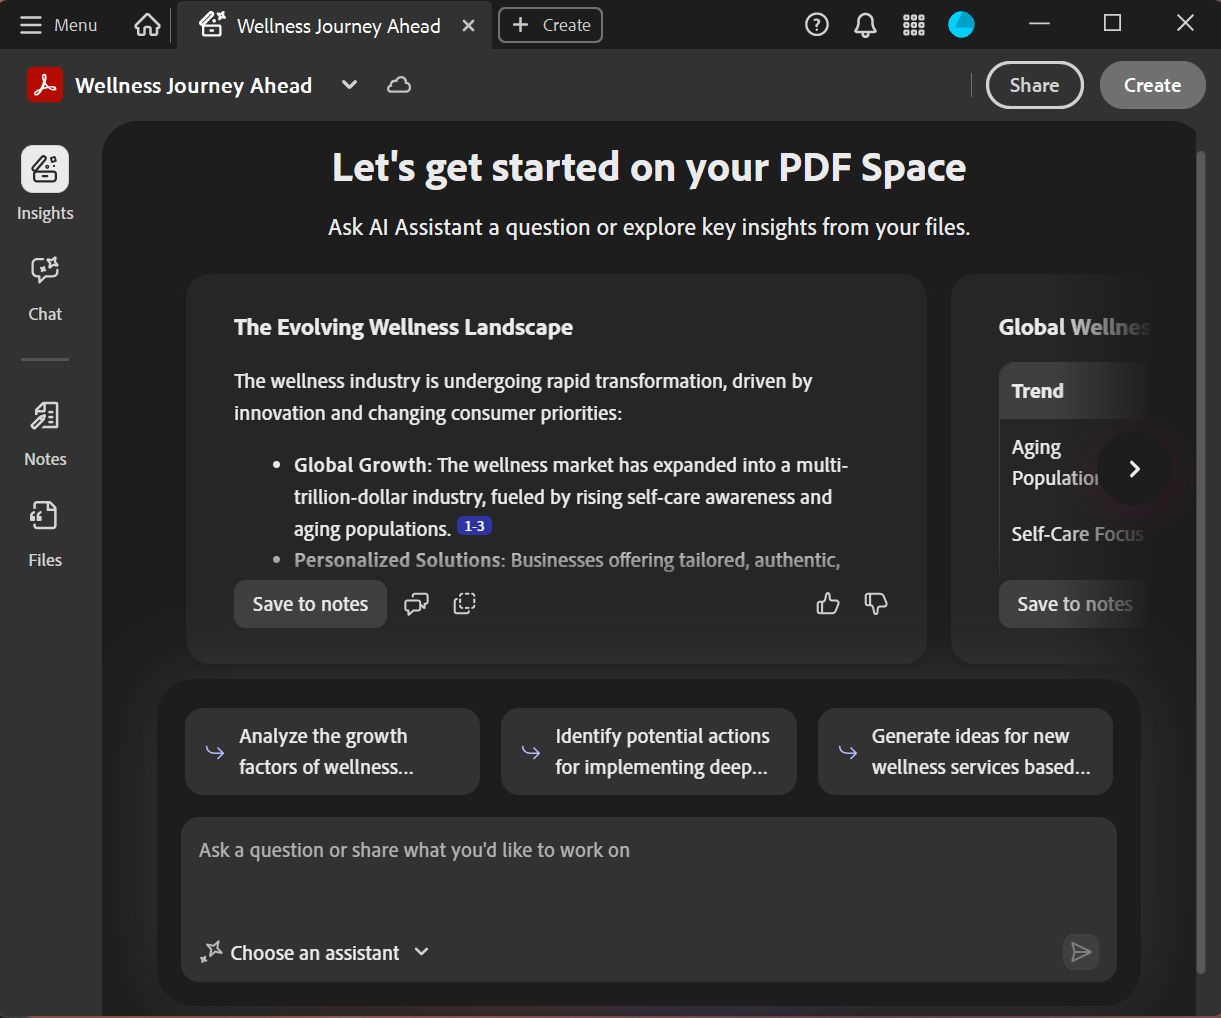Screen dimensions: 1221x1018
Task: Expand the Wellness Journey Ahead title dropdown
Action: tap(349, 85)
